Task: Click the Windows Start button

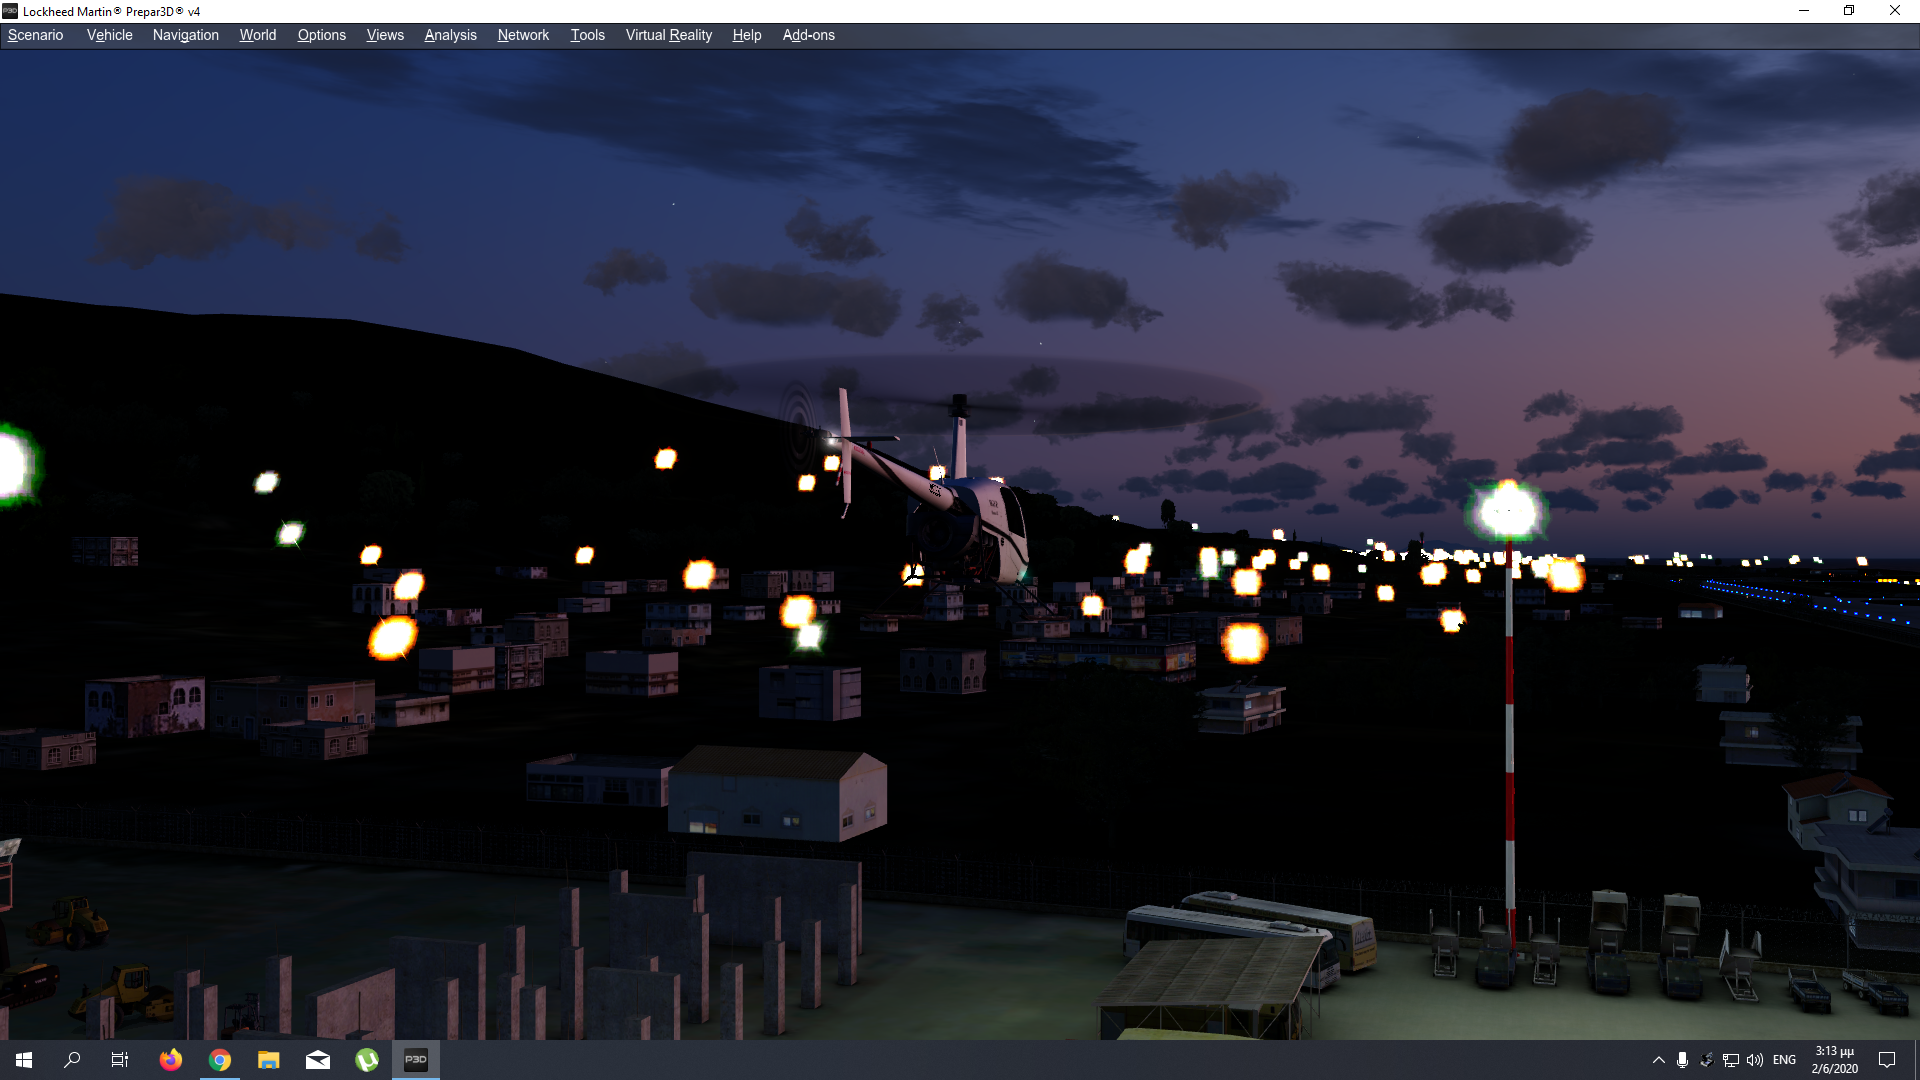Action: pos(24,1060)
